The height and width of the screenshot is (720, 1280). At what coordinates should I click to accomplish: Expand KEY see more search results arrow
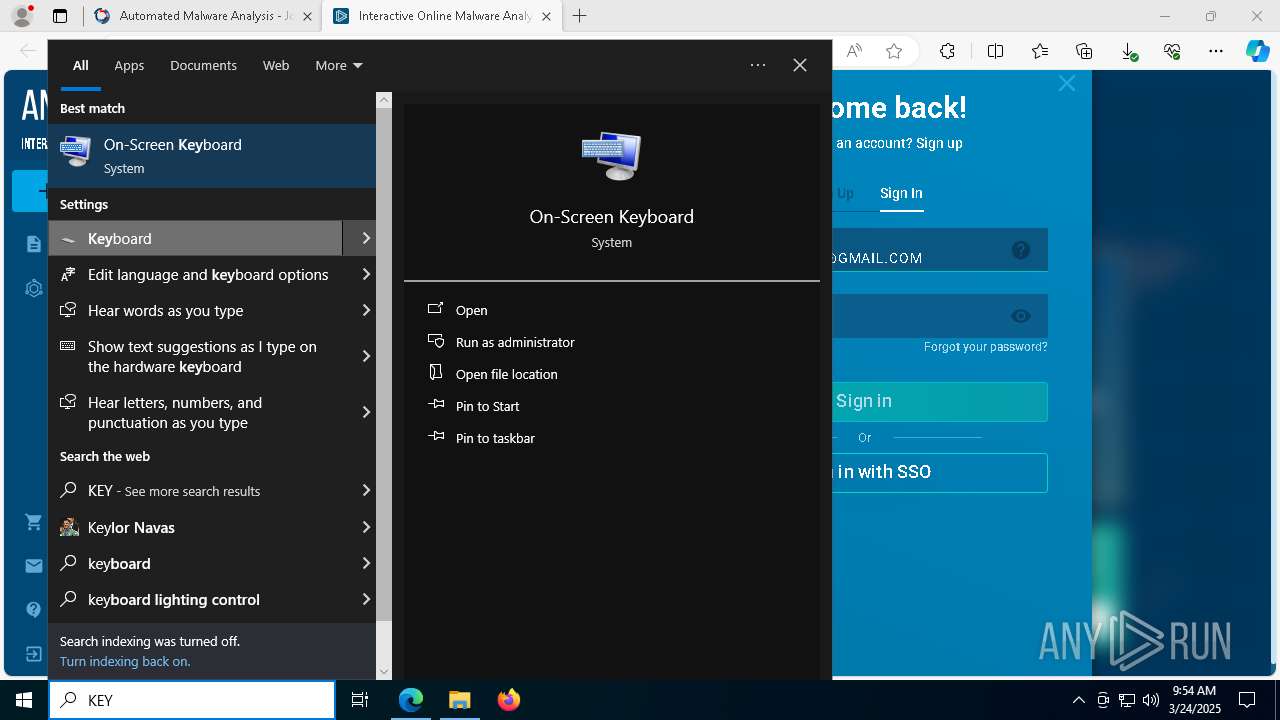pos(366,490)
